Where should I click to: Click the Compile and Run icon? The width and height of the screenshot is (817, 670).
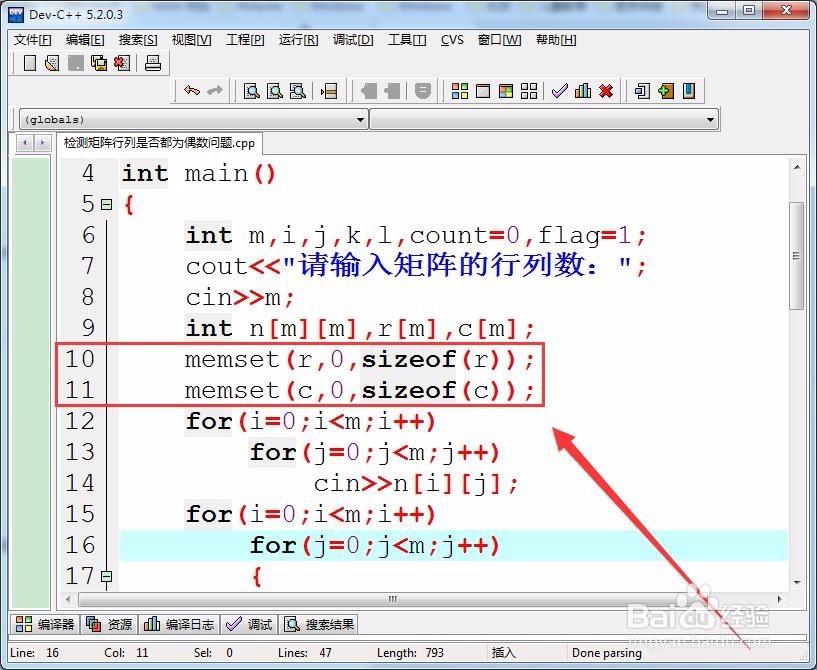[x=506, y=91]
